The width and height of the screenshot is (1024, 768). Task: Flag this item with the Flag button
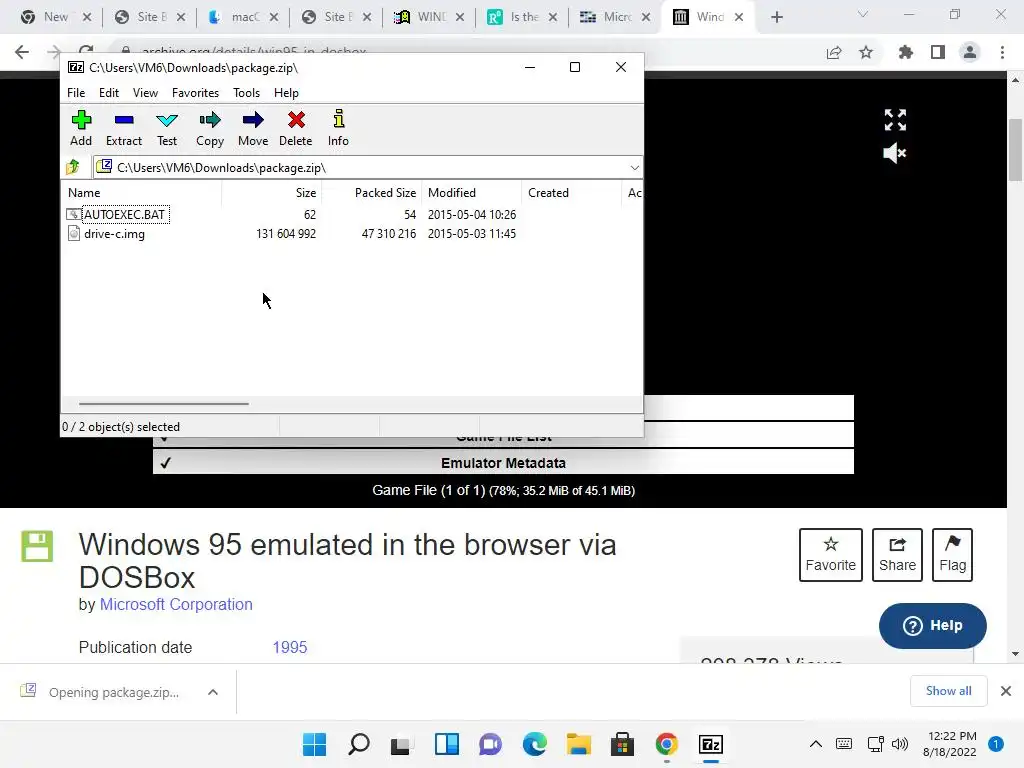[x=952, y=554]
